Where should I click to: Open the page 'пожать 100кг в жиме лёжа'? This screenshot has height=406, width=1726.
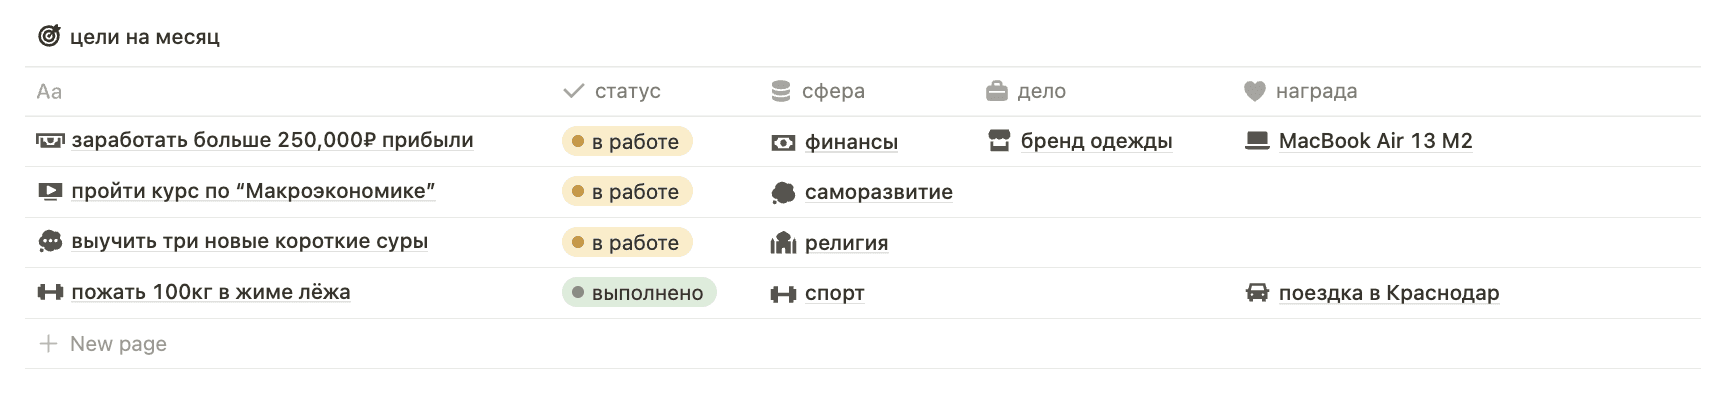click(211, 292)
